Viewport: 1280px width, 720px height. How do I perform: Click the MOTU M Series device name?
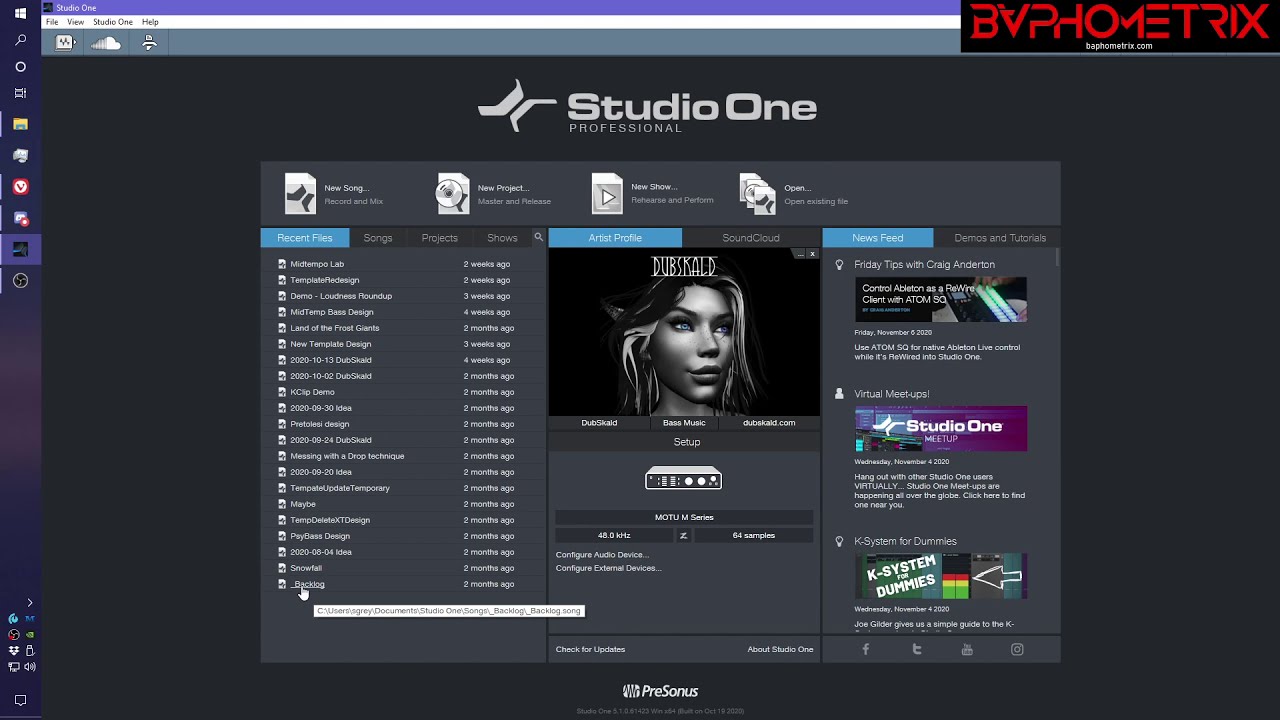(x=684, y=517)
